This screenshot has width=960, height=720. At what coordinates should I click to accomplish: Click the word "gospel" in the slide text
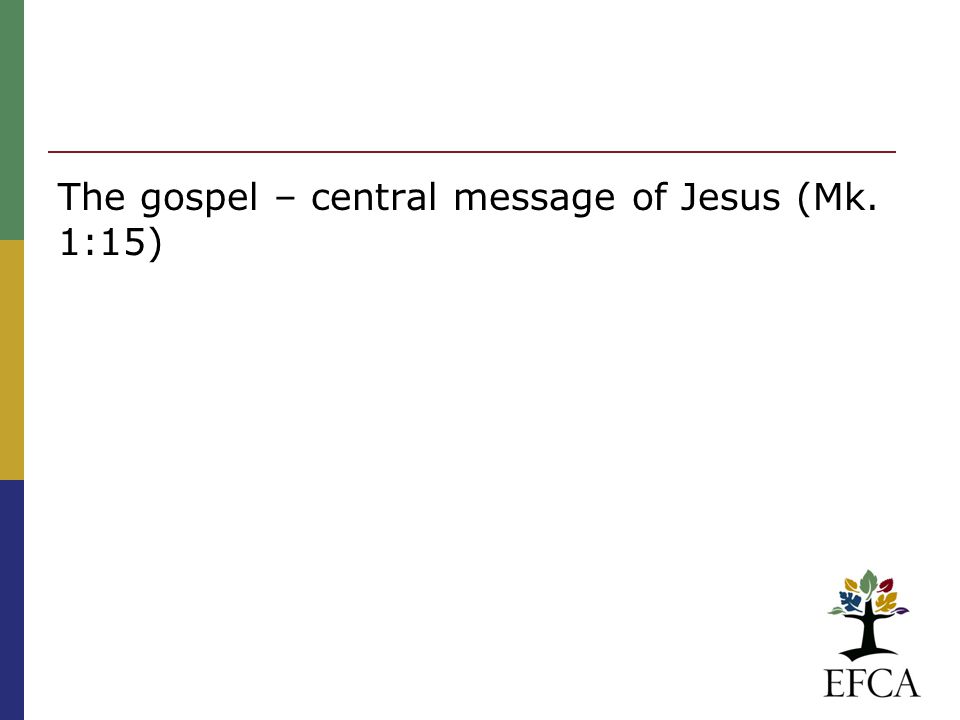pos(199,199)
